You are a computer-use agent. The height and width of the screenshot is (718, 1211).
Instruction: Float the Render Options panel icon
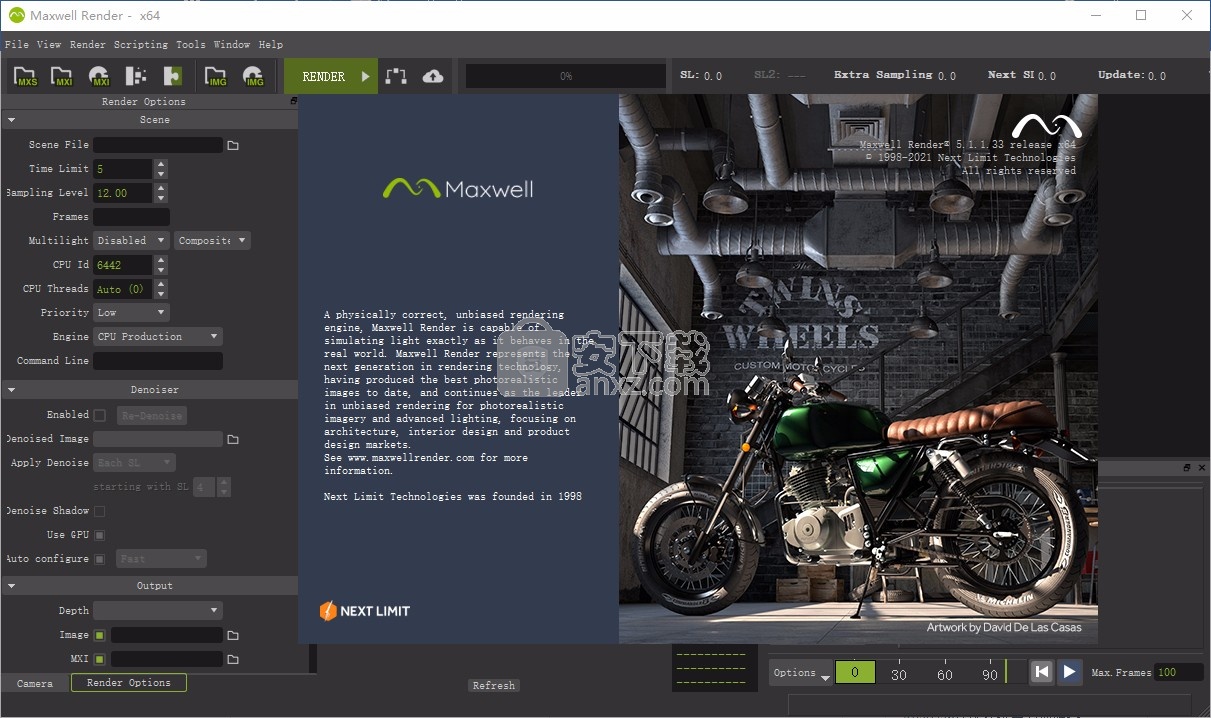tap(293, 101)
